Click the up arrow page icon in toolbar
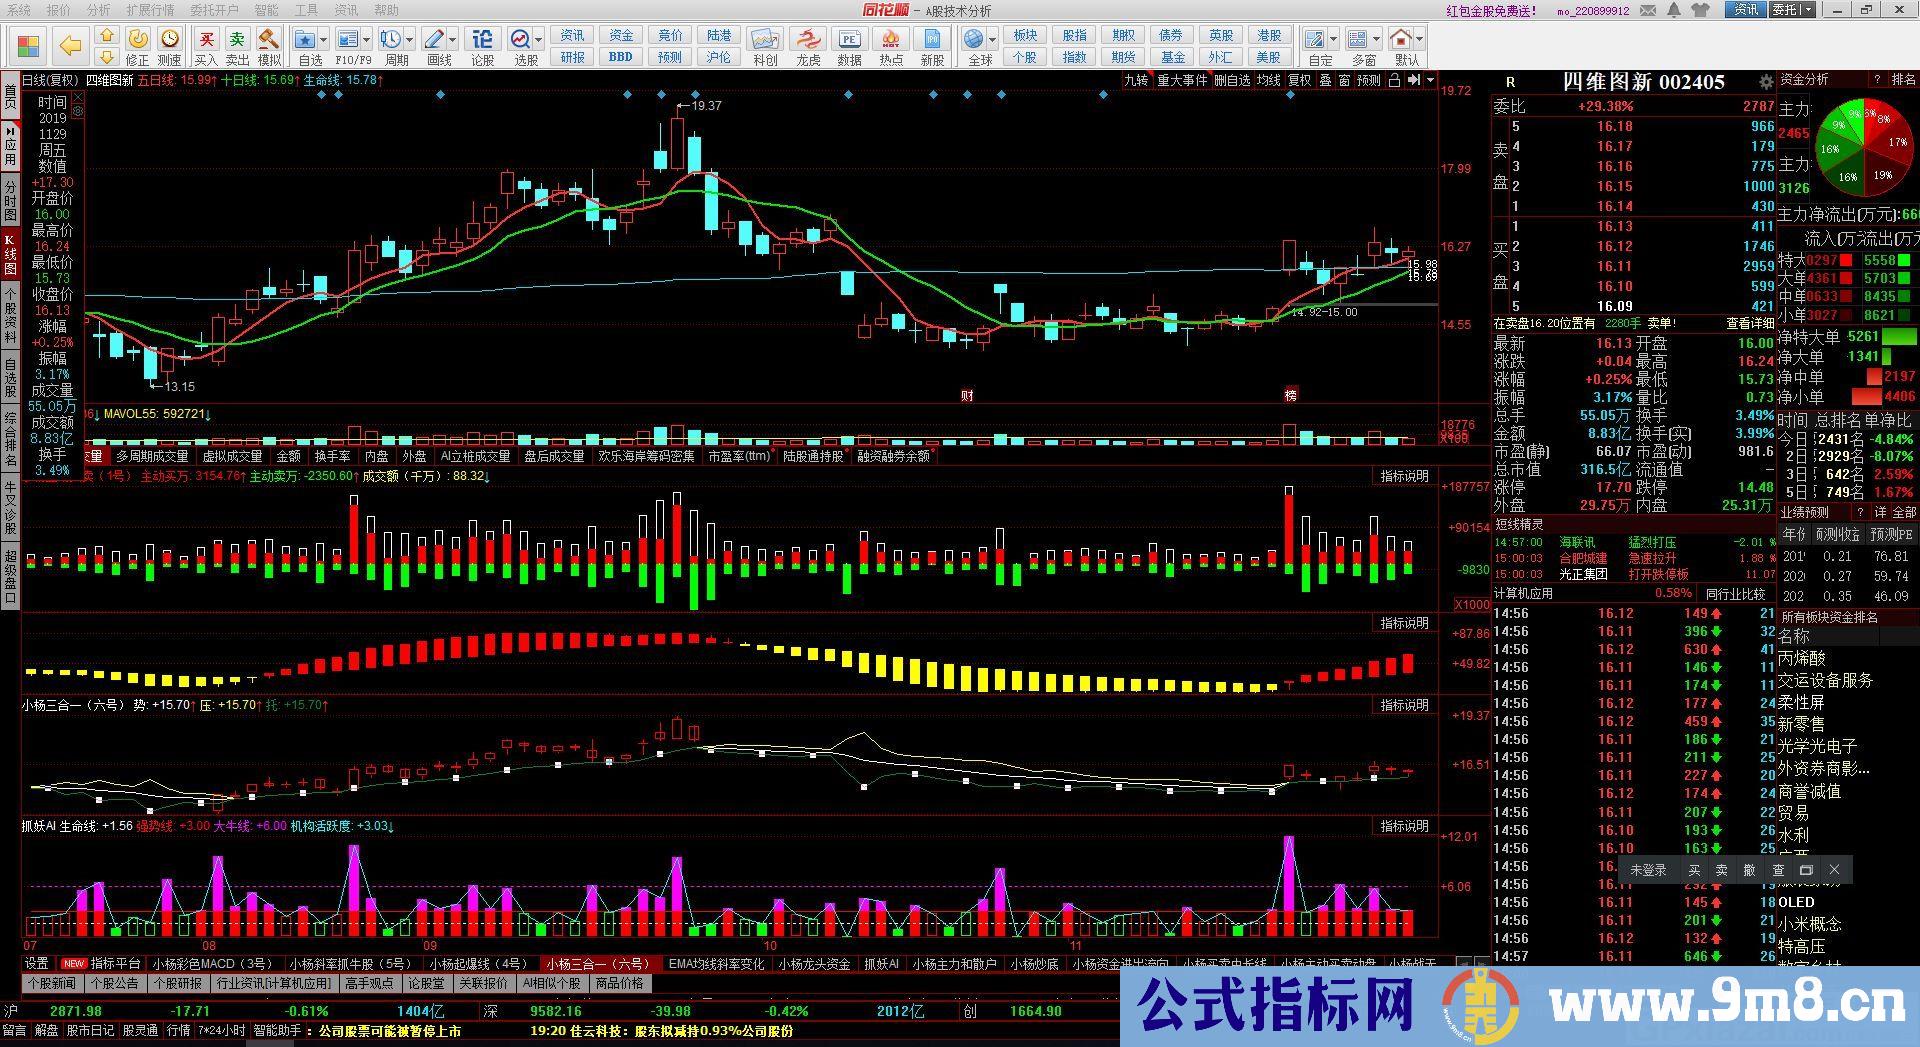The image size is (1920, 1047). (106, 35)
